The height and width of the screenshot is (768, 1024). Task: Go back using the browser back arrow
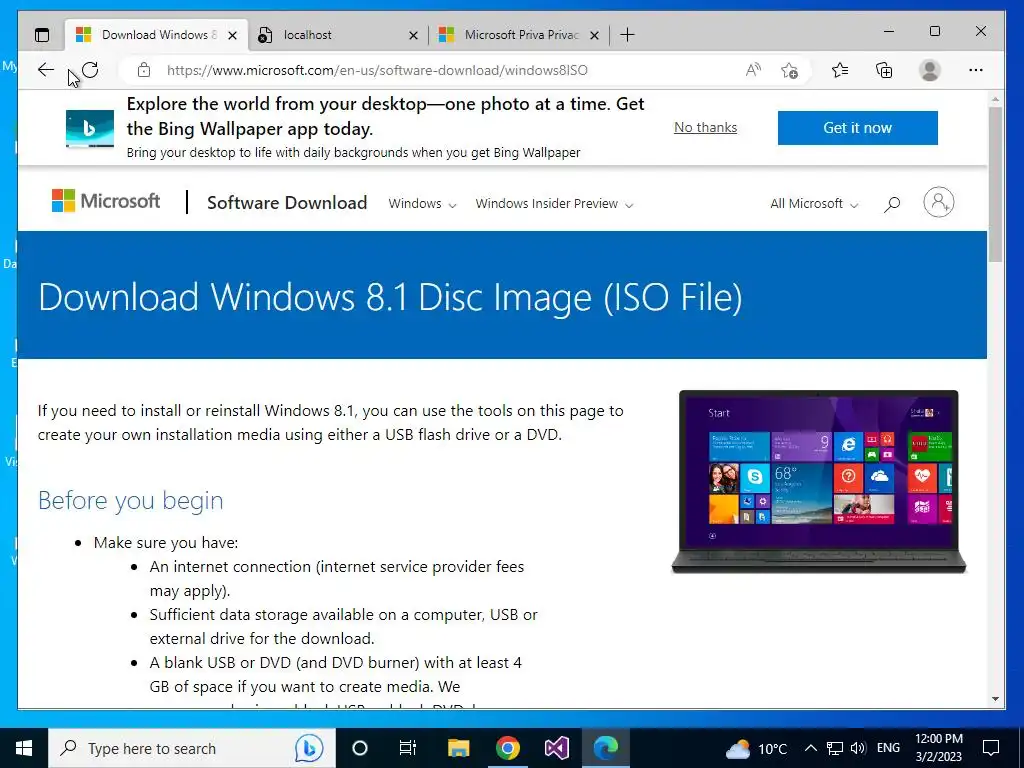(x=46, y=70)
